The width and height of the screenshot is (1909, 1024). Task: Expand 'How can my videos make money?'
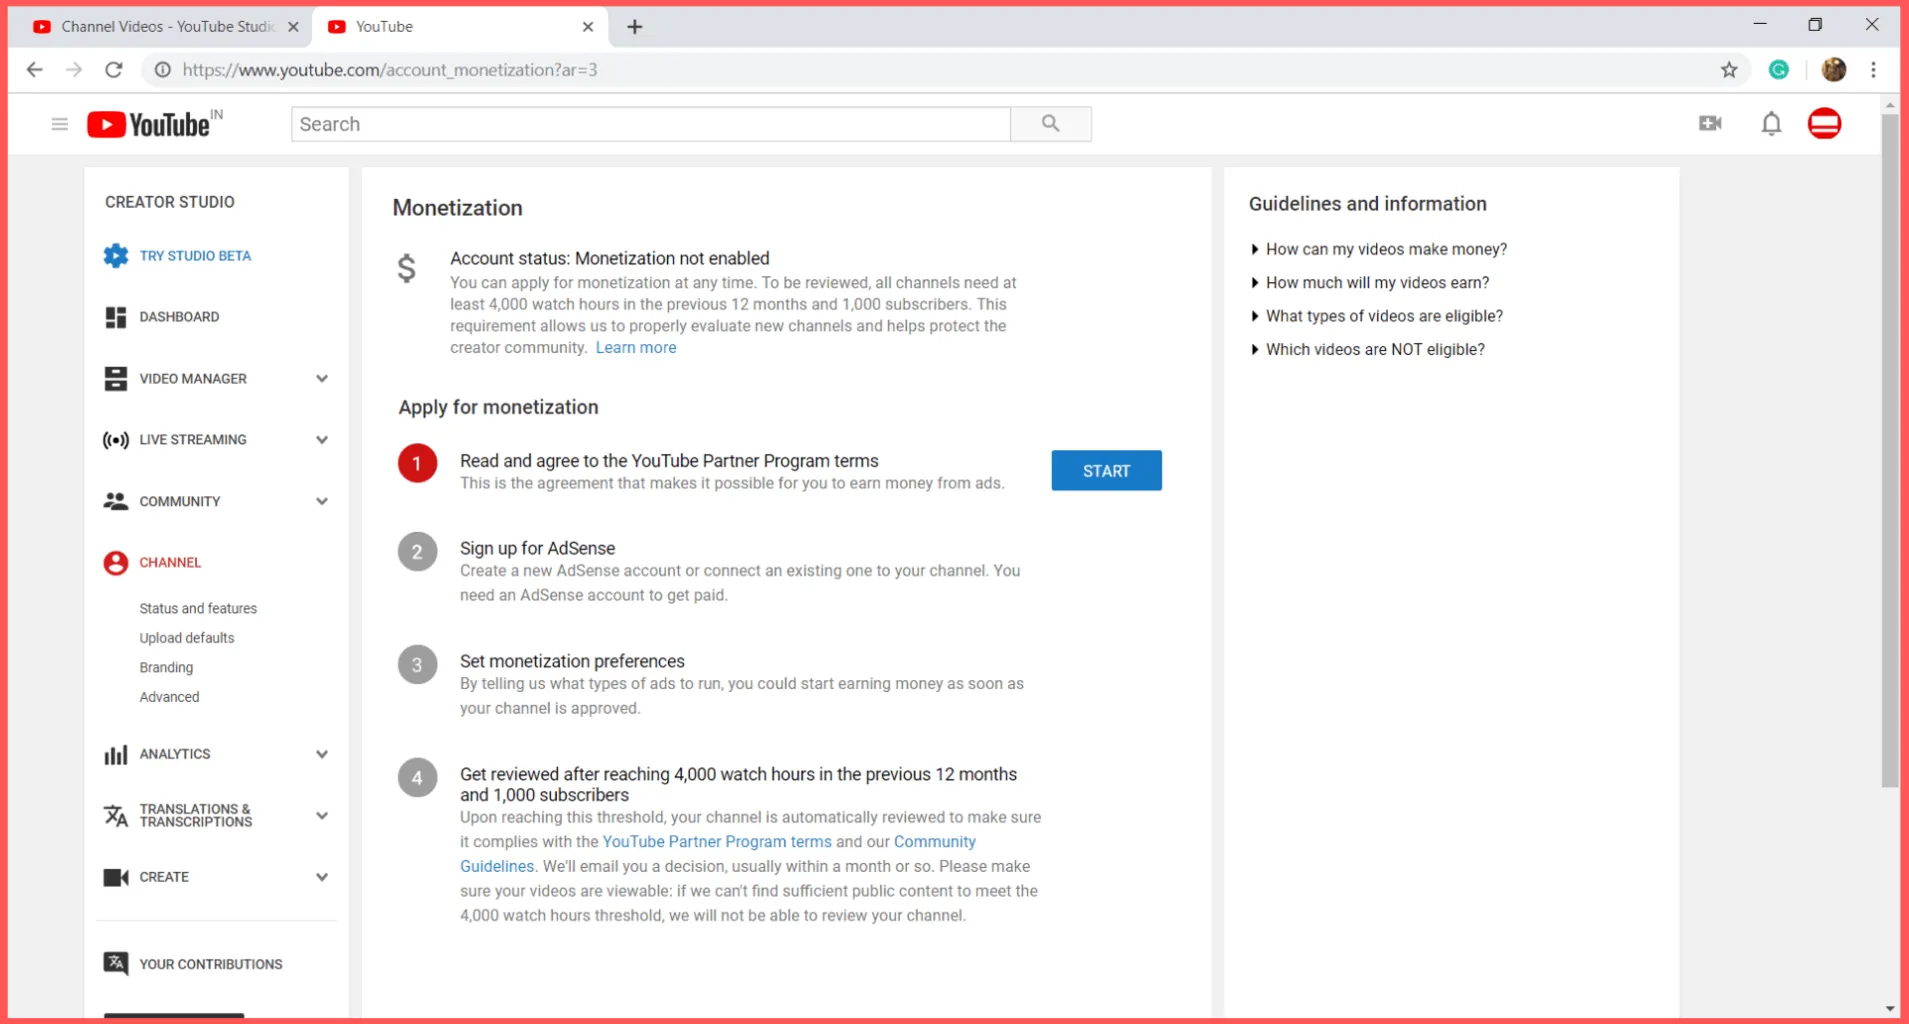coord(1379,249)
